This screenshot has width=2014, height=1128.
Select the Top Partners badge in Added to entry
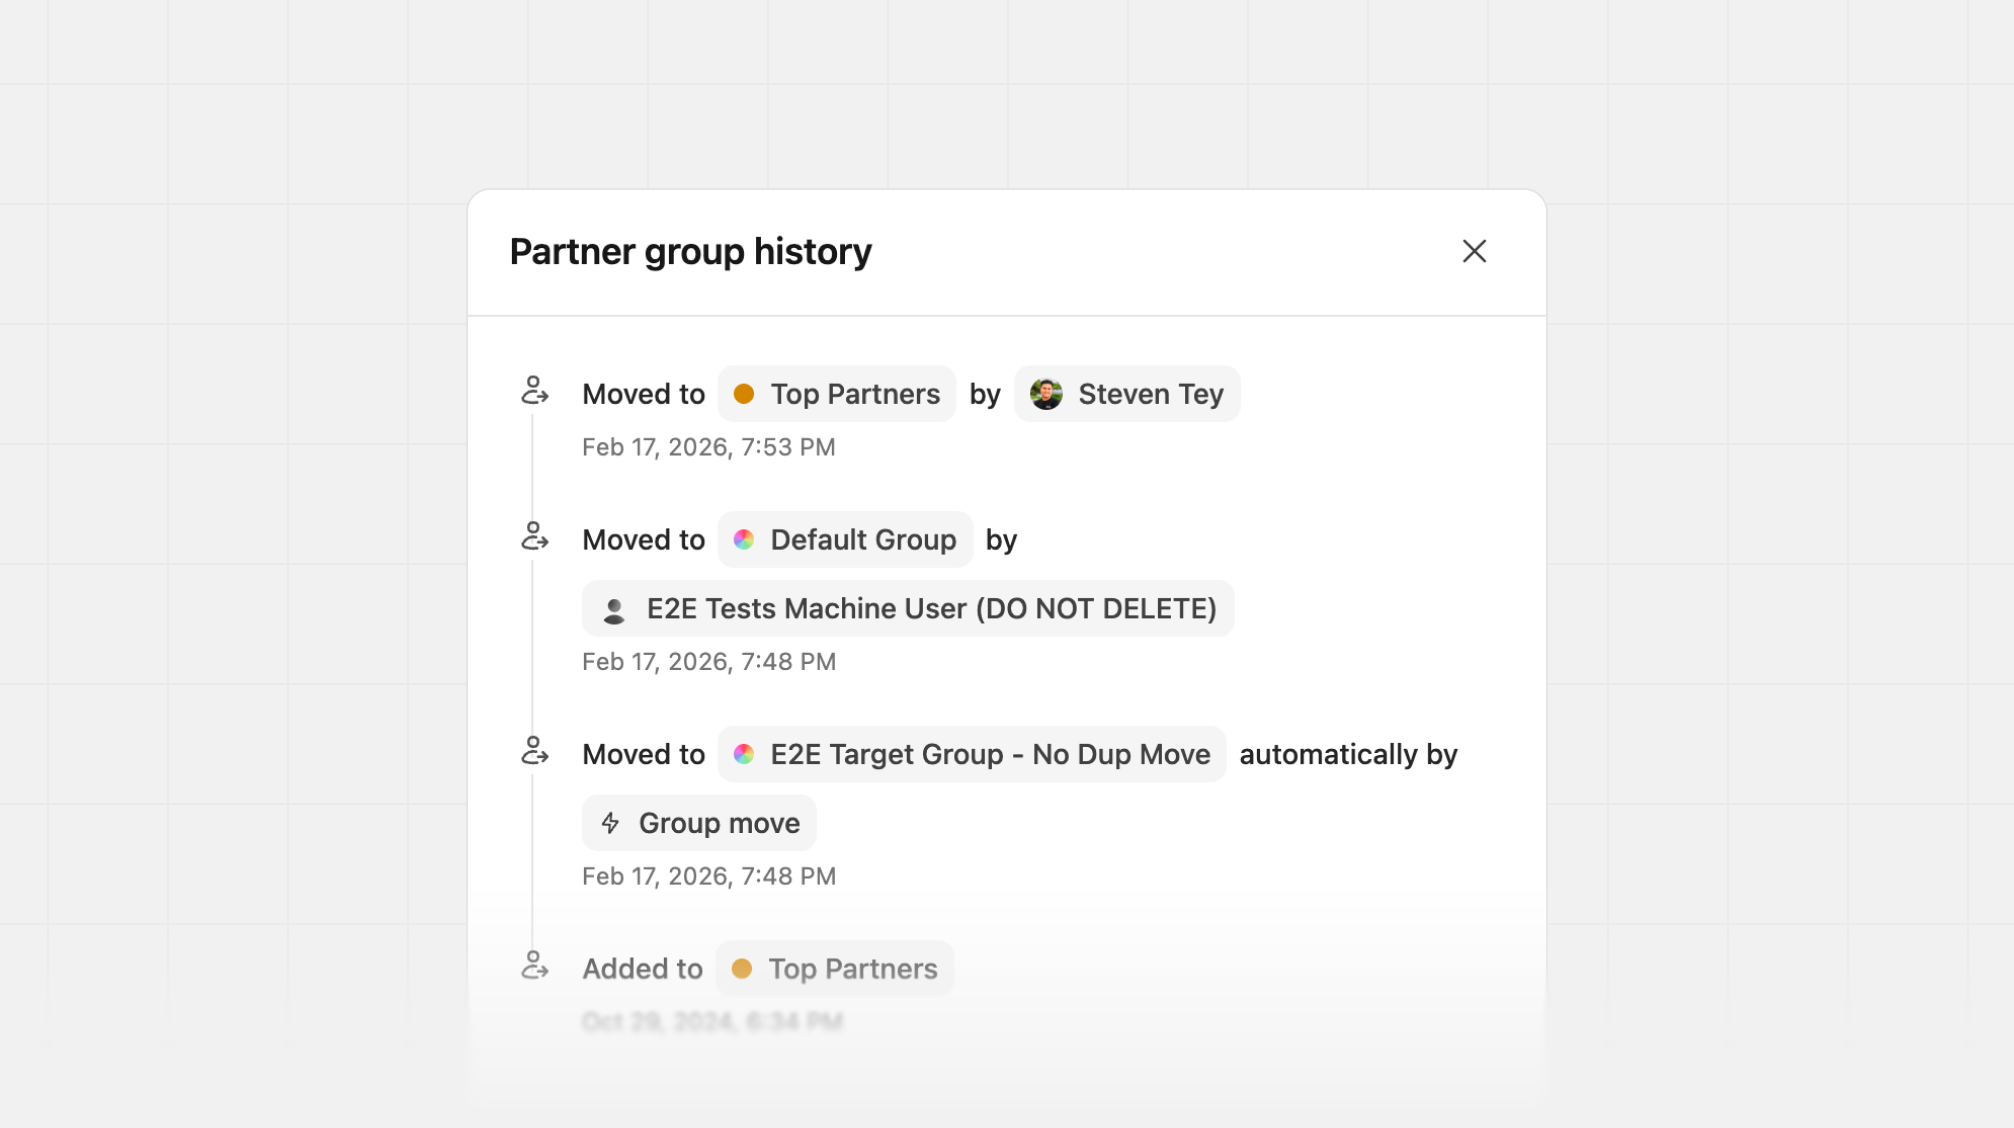(x=834, y=967)
